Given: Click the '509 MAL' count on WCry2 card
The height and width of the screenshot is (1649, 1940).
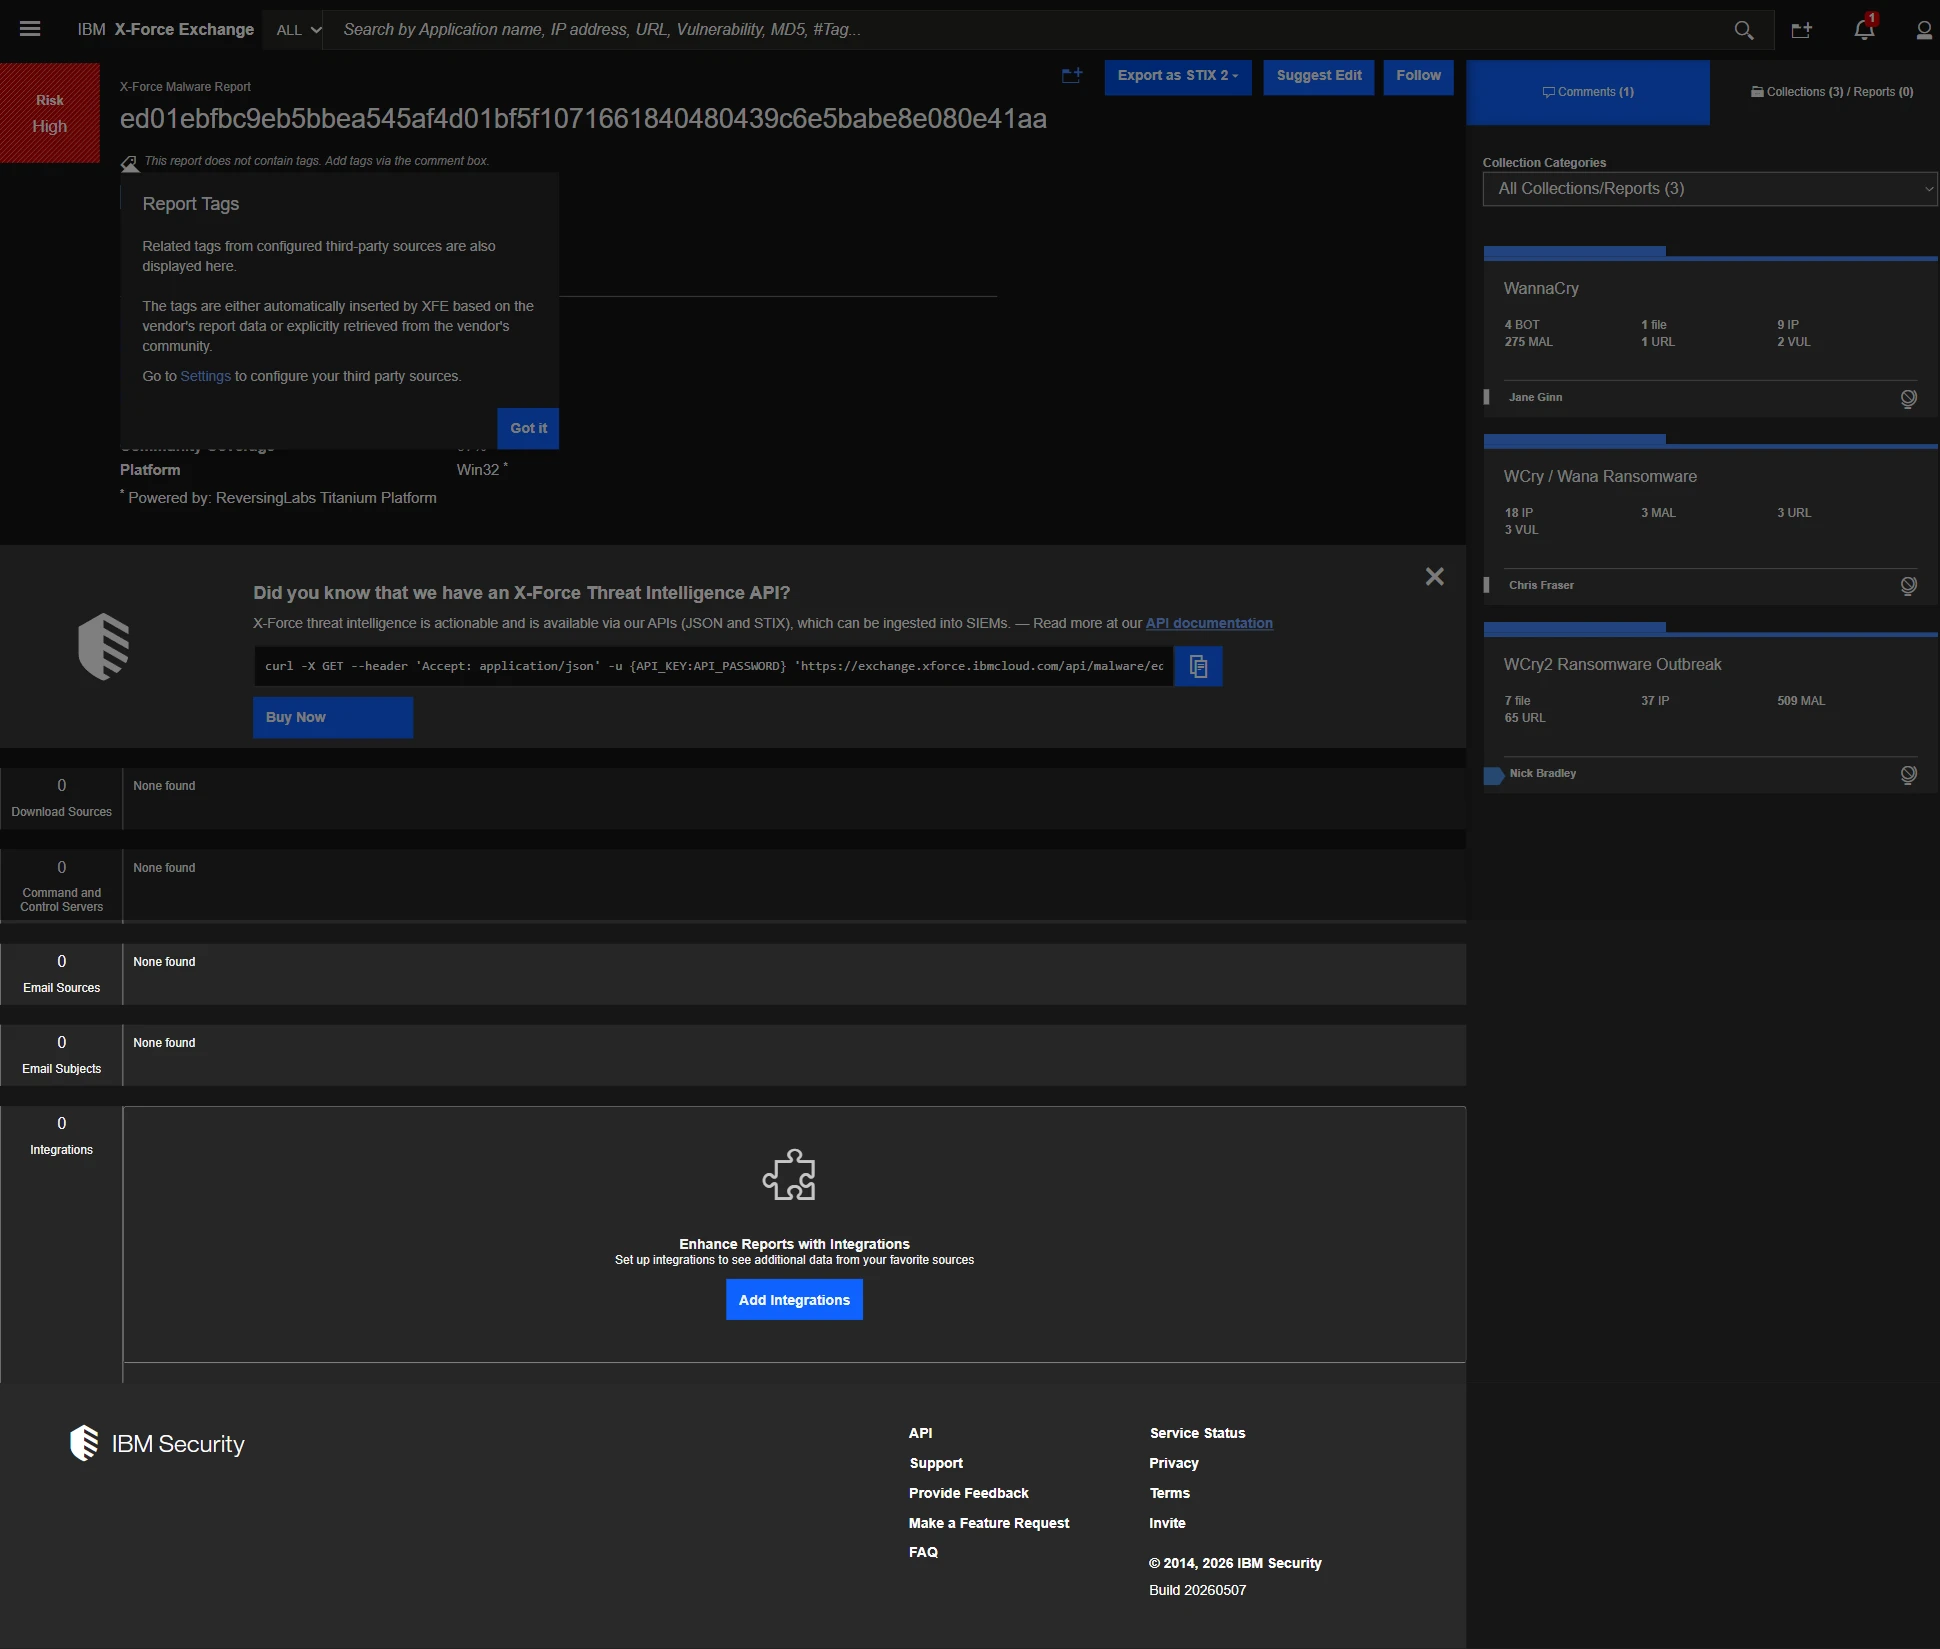Looking at the screenshot, I should 1800,701.
